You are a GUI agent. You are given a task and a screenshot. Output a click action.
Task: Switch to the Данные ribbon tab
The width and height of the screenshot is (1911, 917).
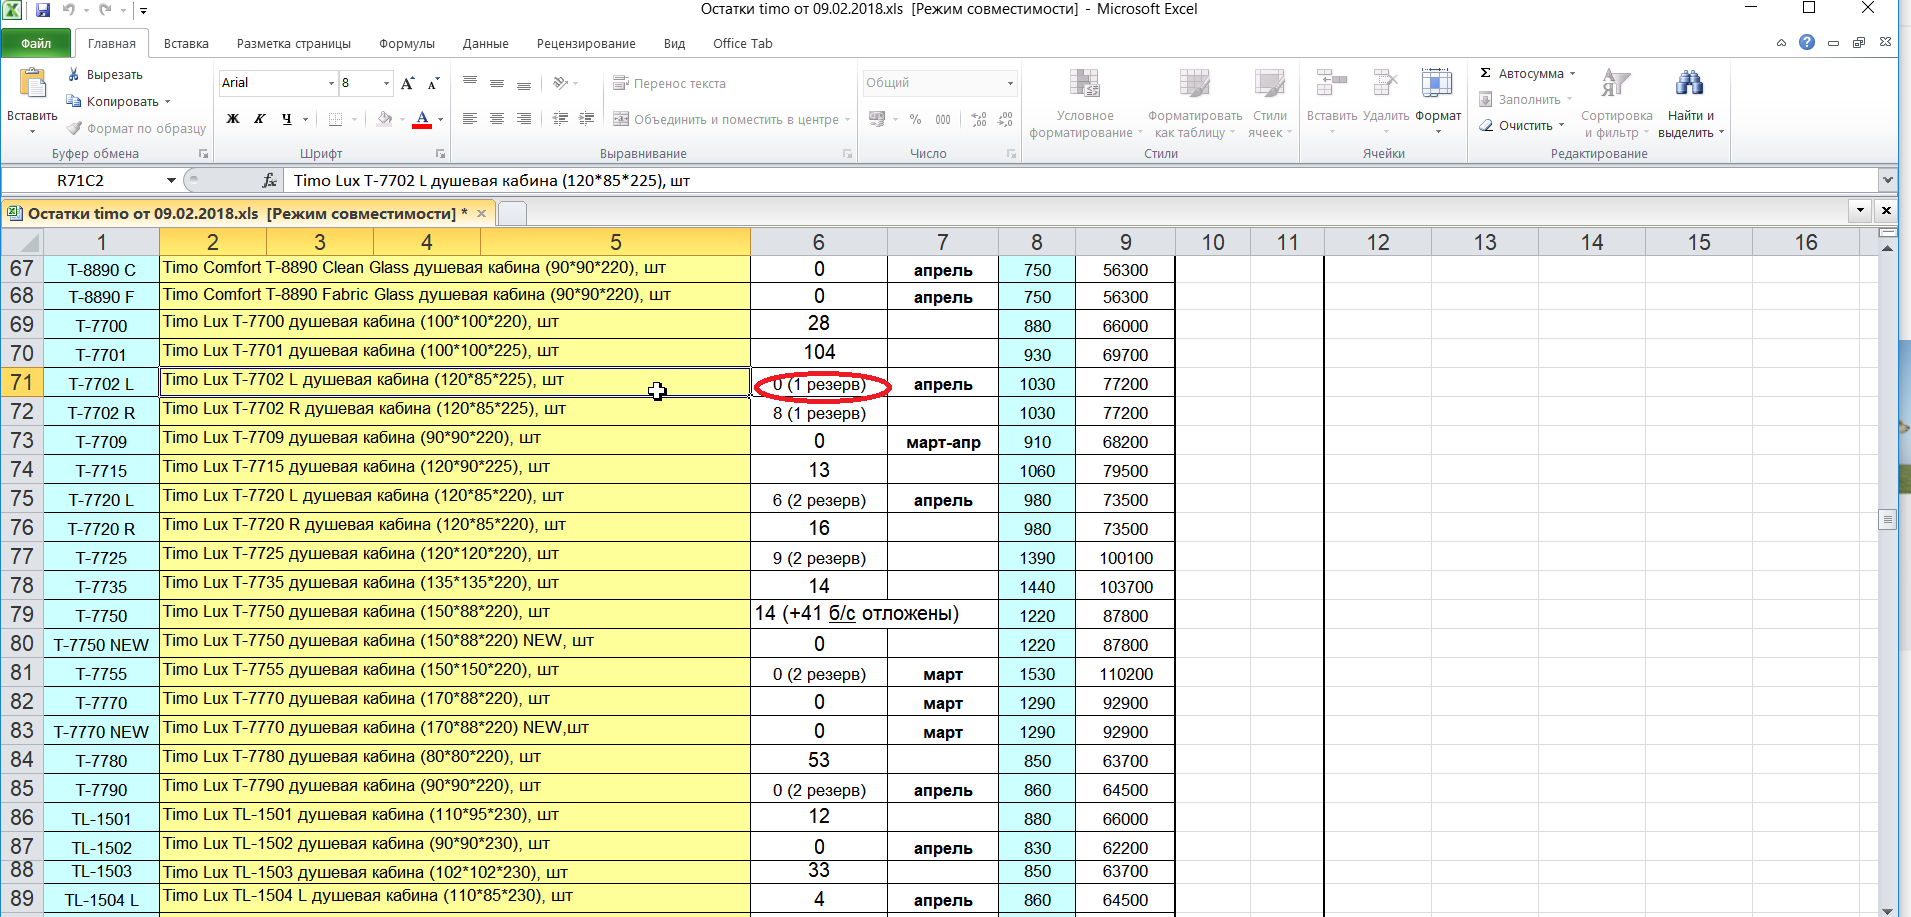[x=486, y=44]
